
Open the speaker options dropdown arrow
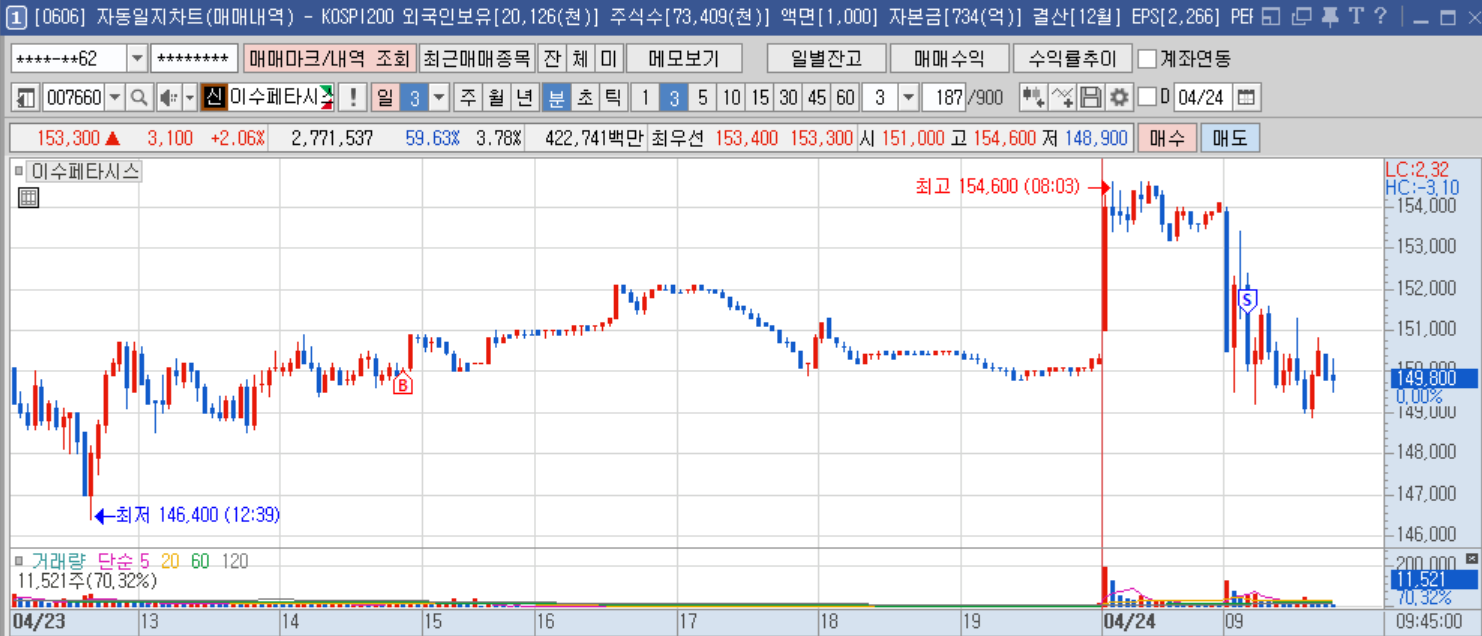pyautogui.click(x=189, y=98)
